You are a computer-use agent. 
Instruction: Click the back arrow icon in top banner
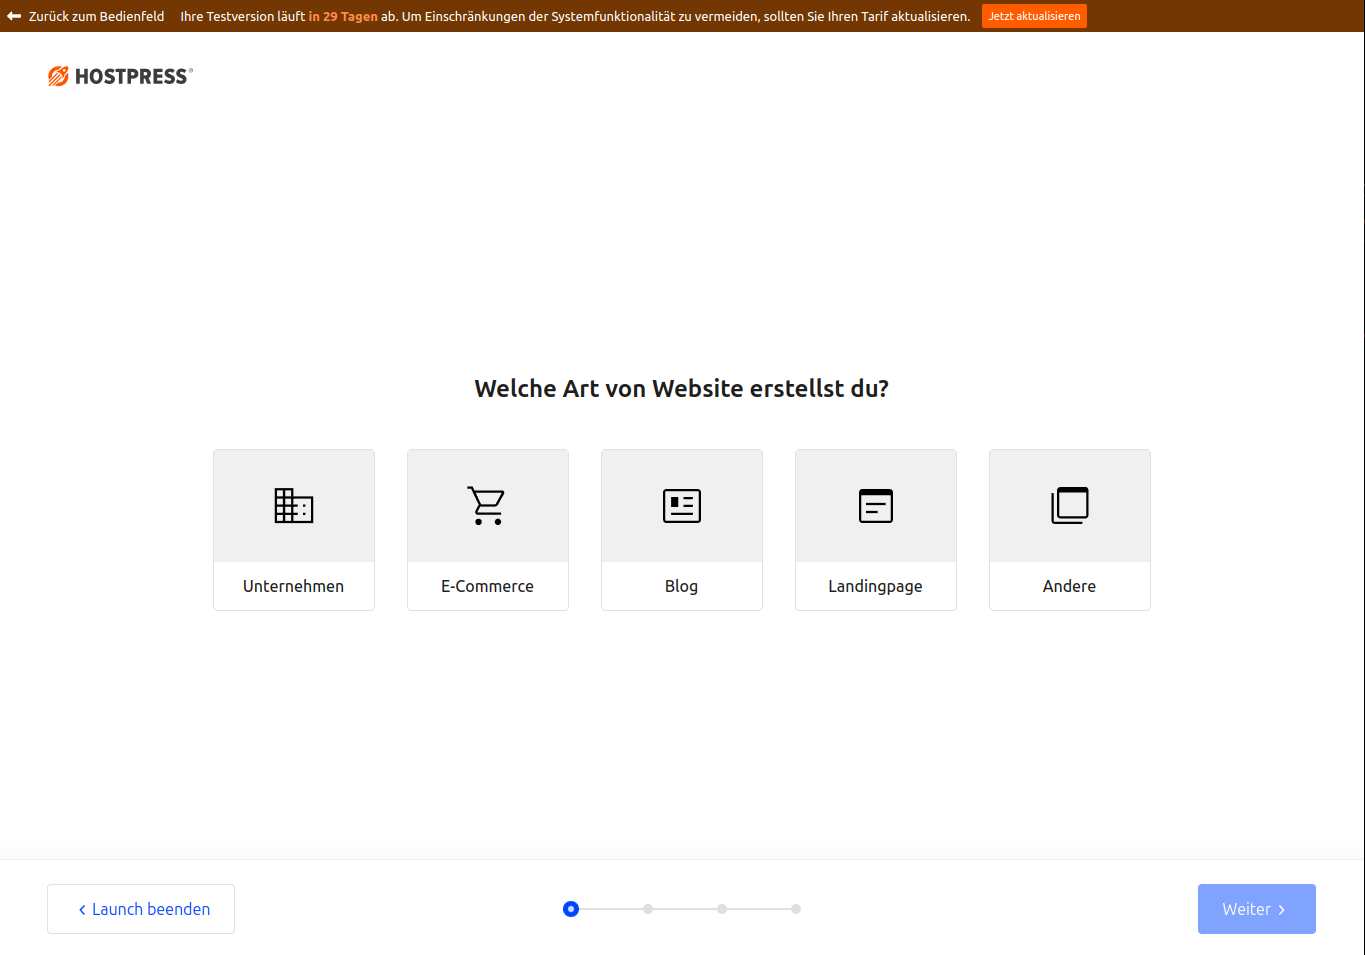click(x=14, y=16)
